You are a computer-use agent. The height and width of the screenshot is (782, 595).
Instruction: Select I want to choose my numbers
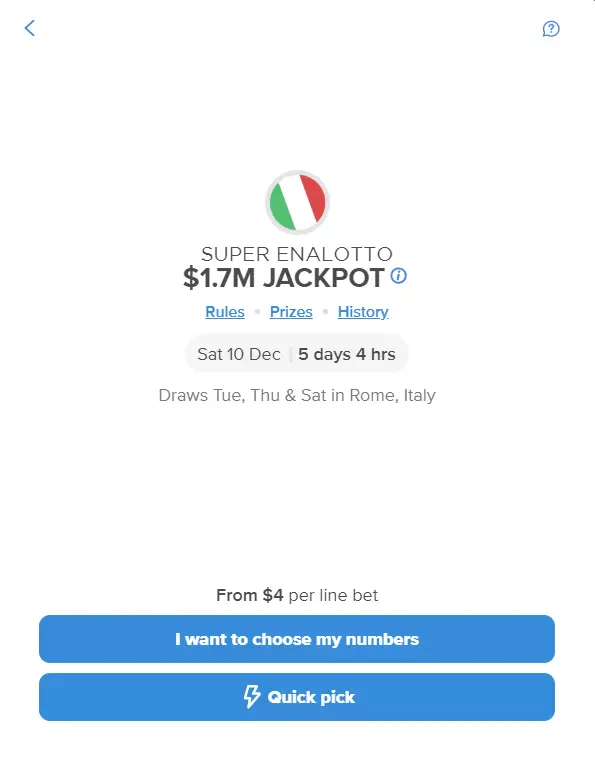coord(297,639)
